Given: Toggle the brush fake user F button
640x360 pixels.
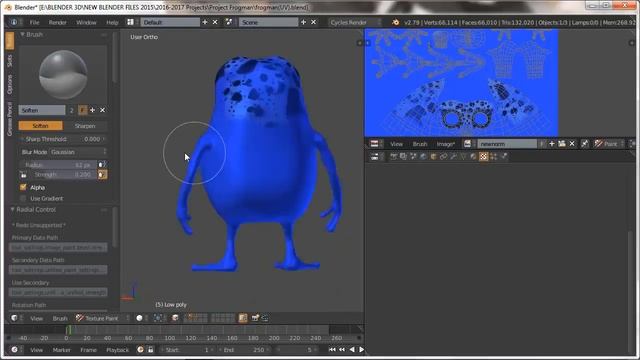Looking at the screenshot, I should tap(83, 110).
